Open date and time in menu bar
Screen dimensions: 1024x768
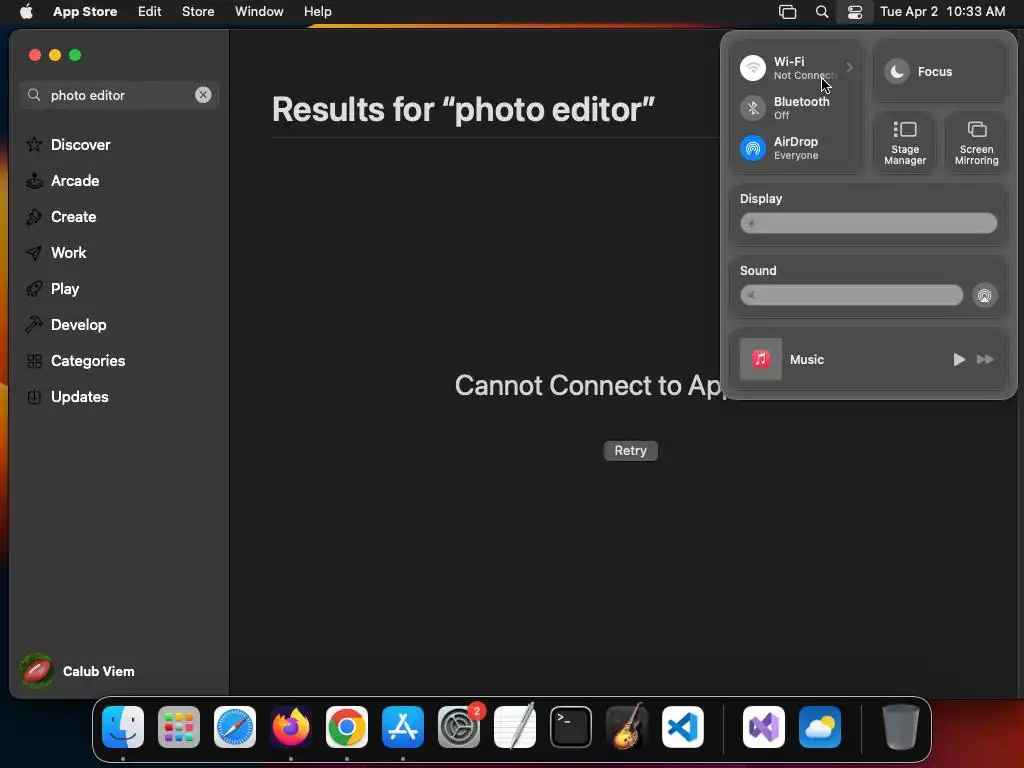pyautogui.click(x=942, y=12)
